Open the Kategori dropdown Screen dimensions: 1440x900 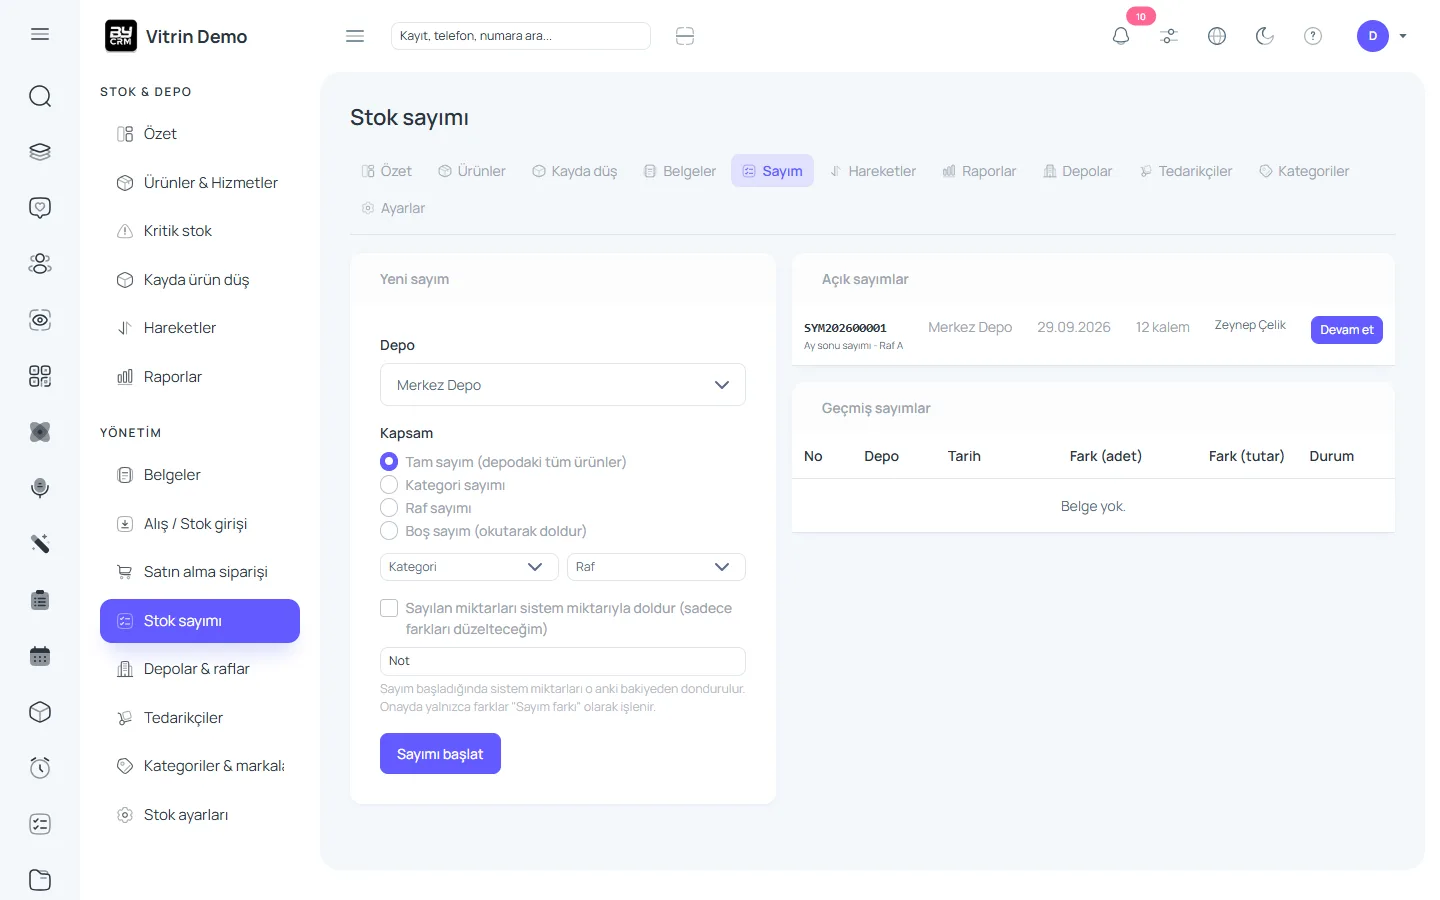pyautogui.click(x=469, y=567)
